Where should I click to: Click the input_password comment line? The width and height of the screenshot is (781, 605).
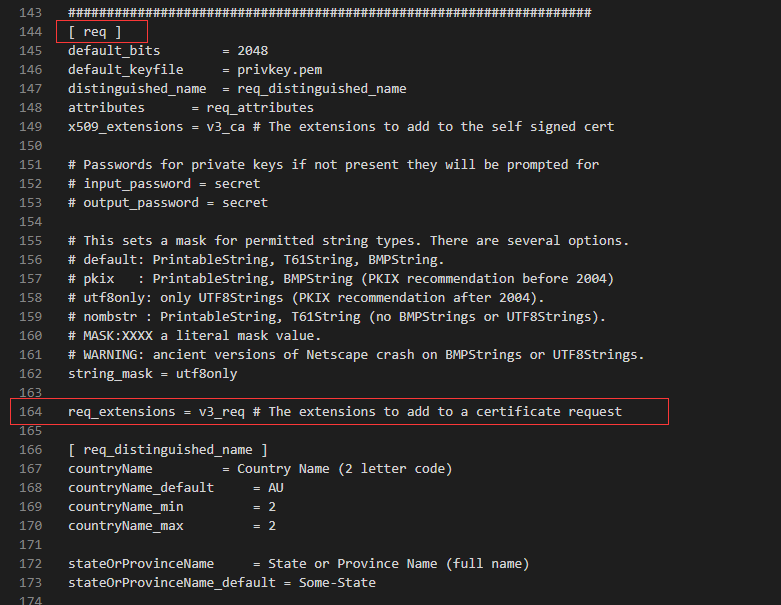164,184
